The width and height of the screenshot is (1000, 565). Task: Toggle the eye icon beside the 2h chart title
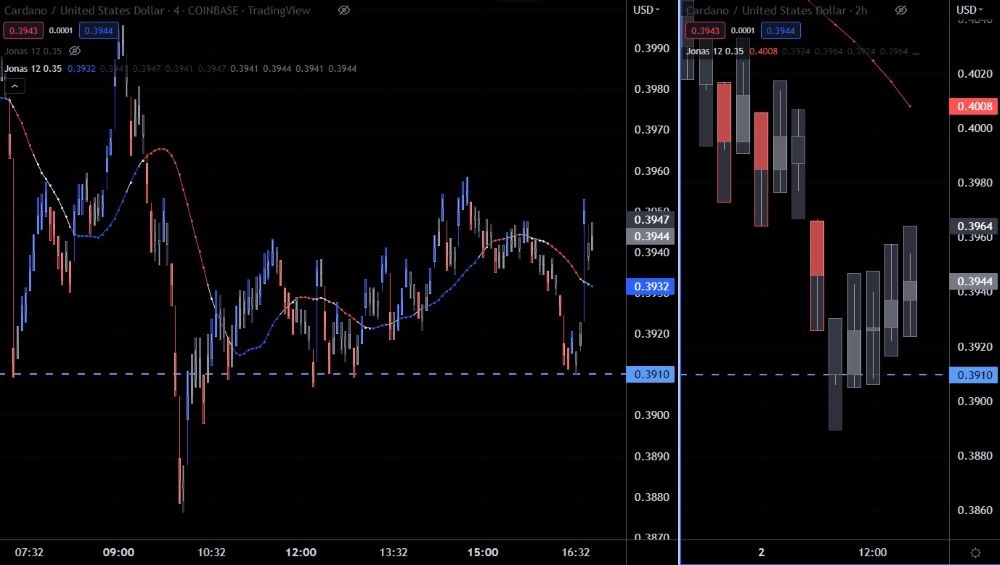coord(901,10)
